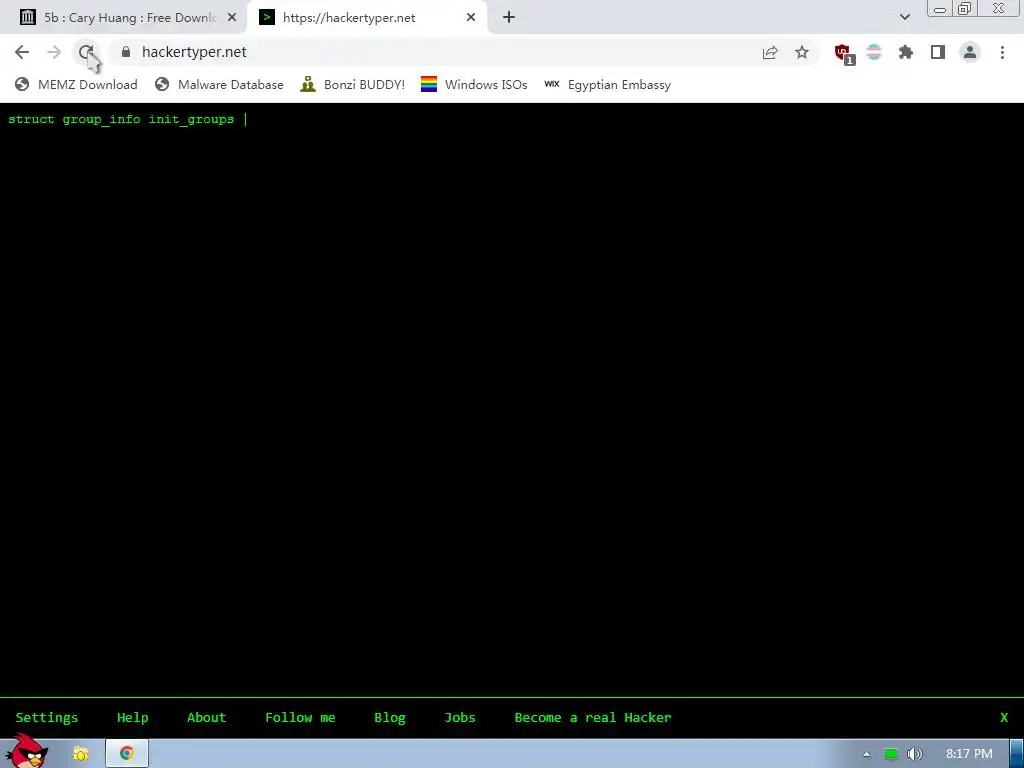Open Chrome three-dot menu
Screen dimensions: 1024x768
(1002, 52)
